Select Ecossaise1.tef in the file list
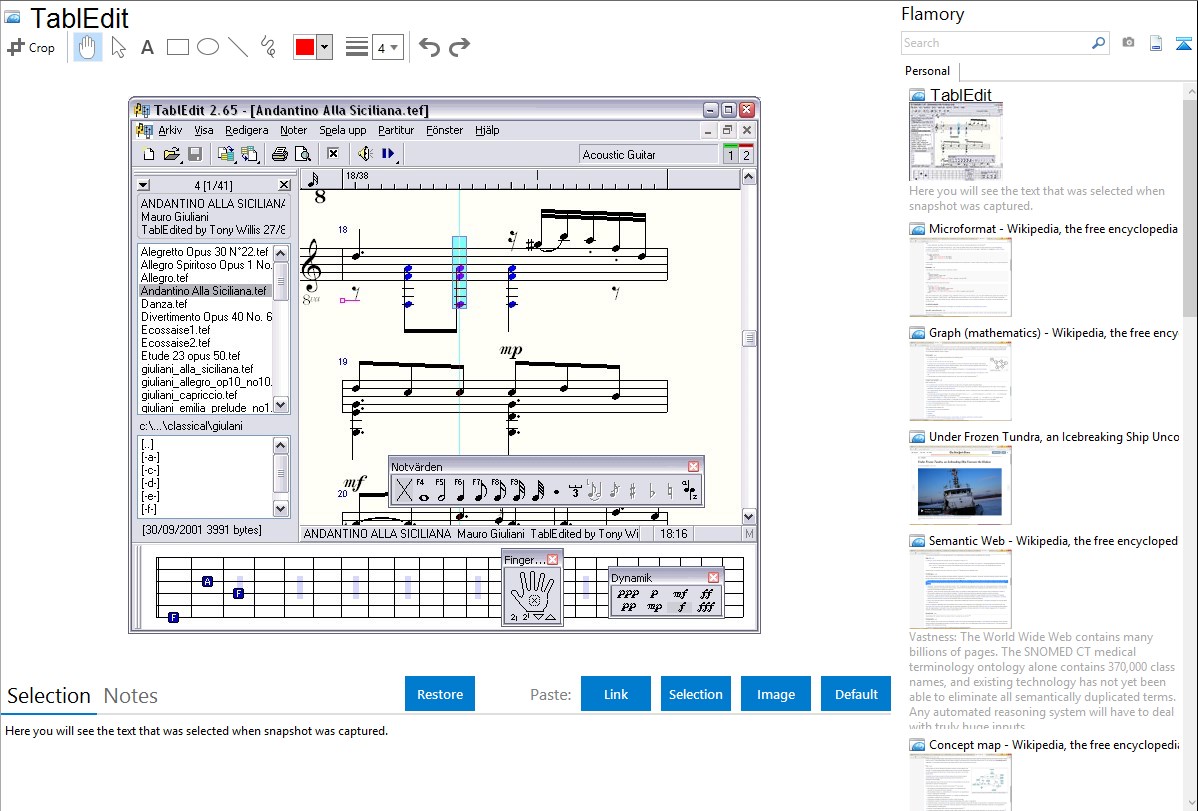This screenshot has height=811, width=1198. tap(176, 330)
